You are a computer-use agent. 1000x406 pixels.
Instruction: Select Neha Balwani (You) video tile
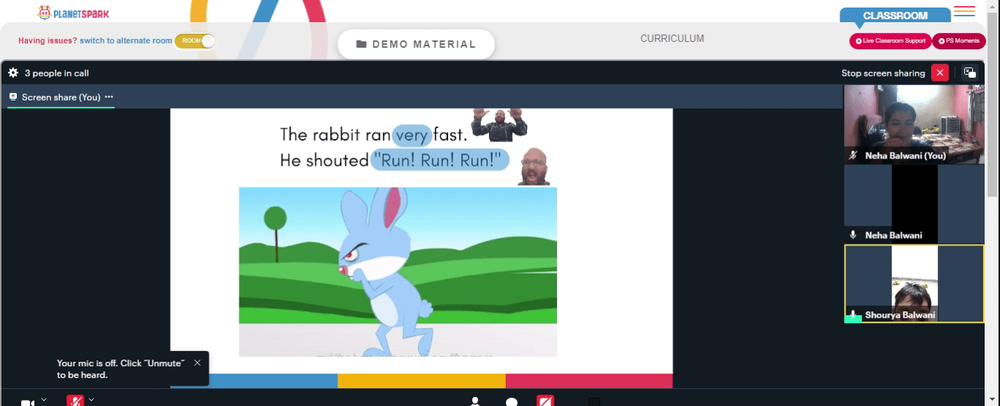[x=914, y=124]
